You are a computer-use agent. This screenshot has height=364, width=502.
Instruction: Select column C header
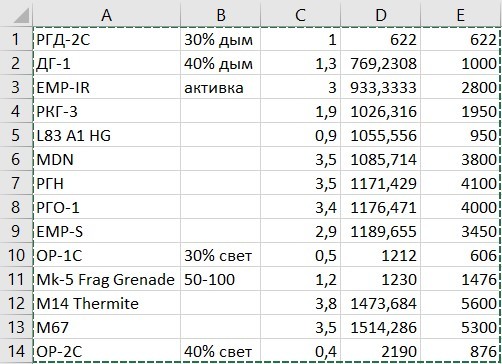point(300,15)
